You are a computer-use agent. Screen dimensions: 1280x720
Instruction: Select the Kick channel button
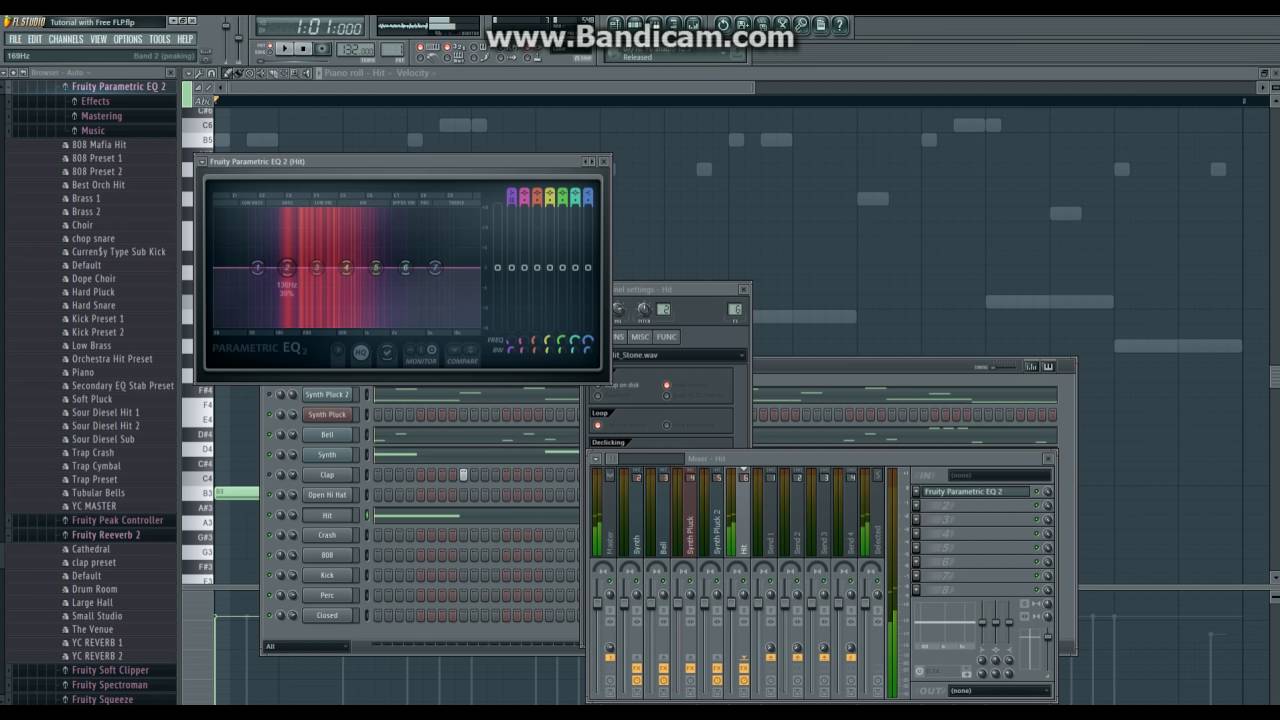(x=327, y=575)
